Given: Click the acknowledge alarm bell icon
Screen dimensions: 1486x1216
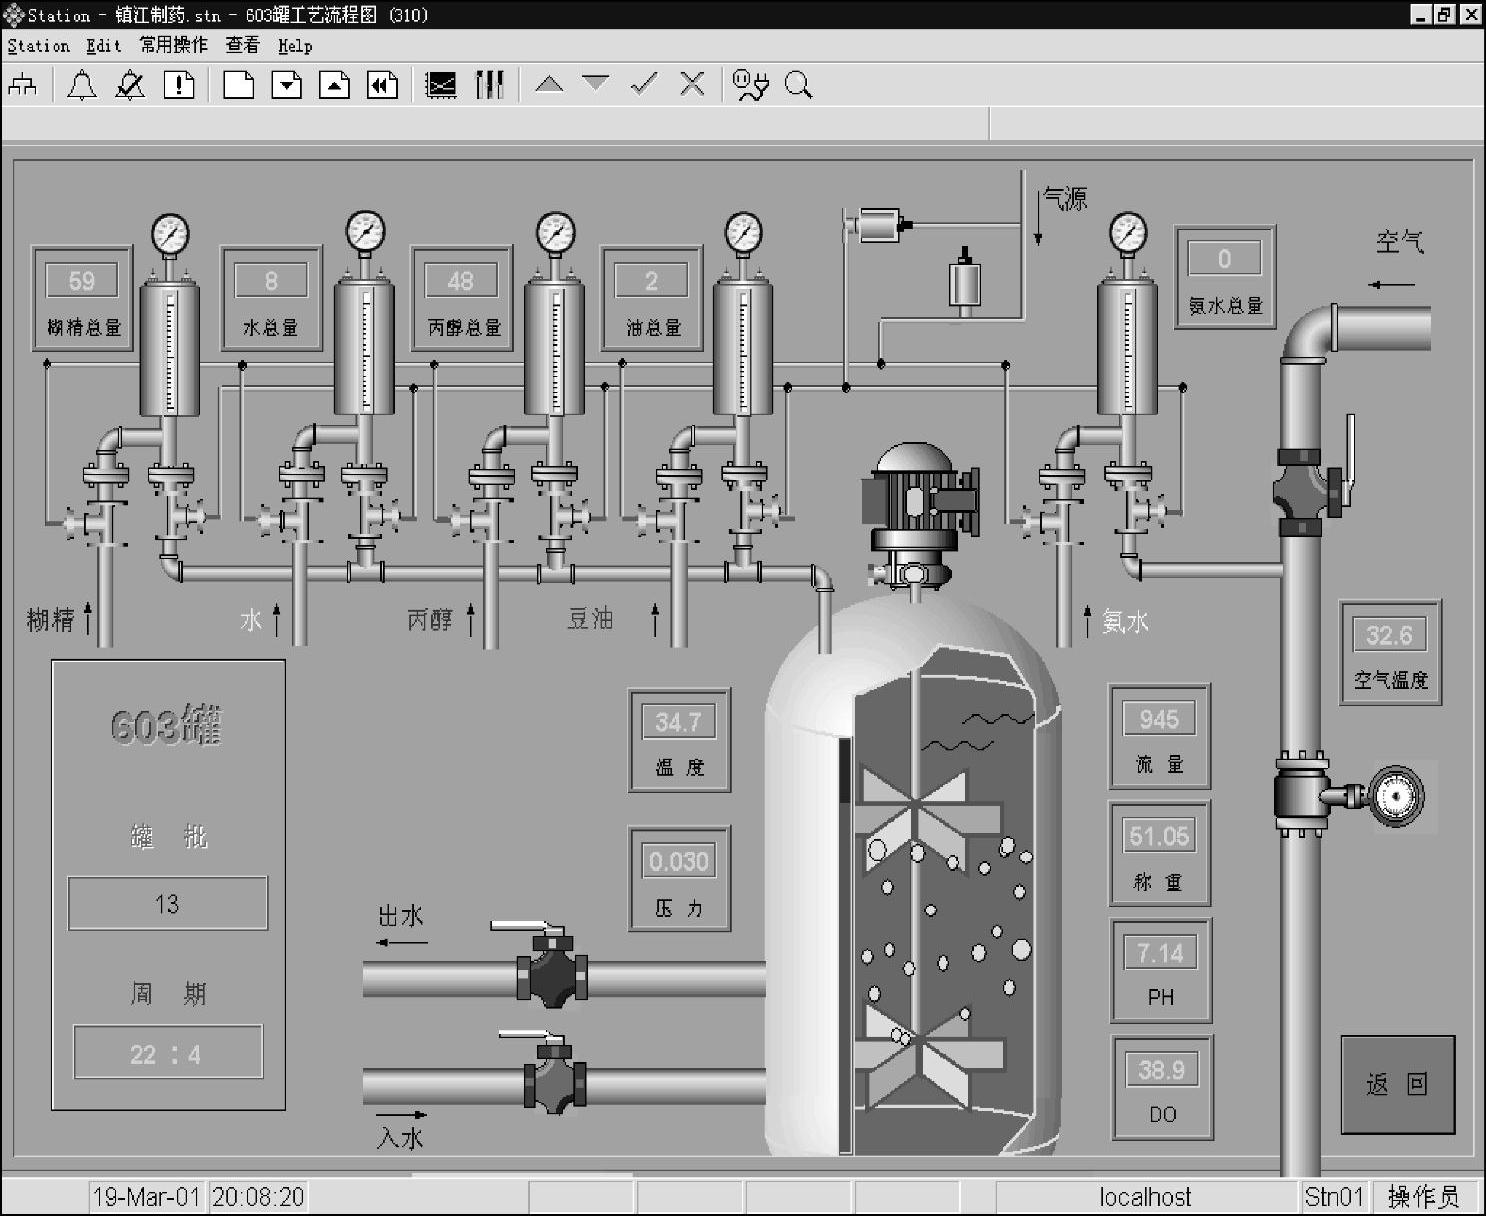Looking at the screenshot, I should click(130, 86).
